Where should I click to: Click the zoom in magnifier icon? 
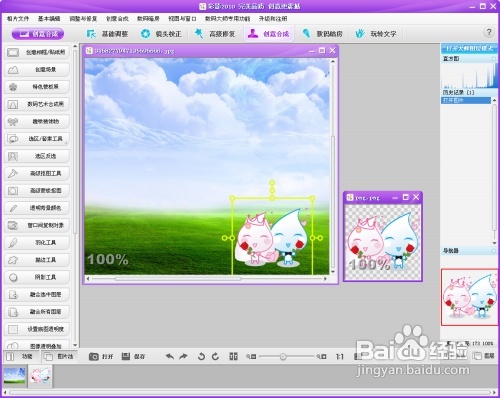point(321,357)
